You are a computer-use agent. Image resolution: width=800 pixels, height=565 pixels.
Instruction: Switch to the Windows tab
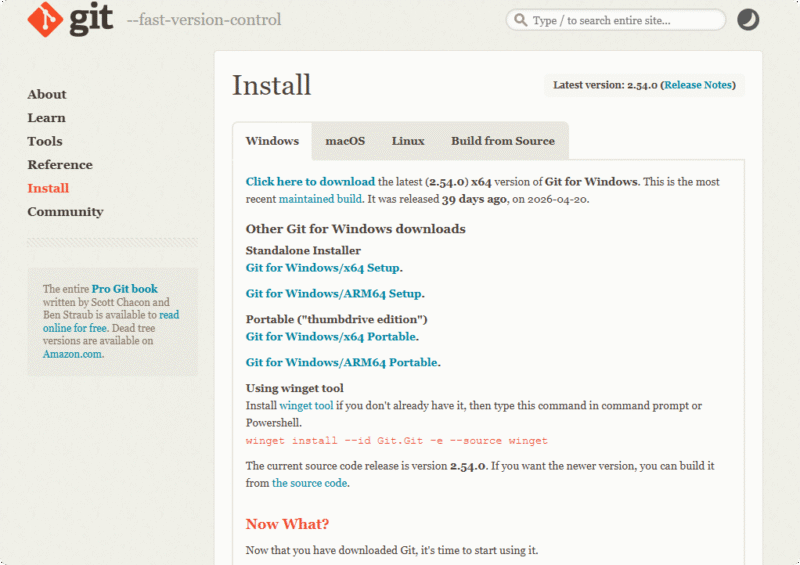click(x=272, y=141)
